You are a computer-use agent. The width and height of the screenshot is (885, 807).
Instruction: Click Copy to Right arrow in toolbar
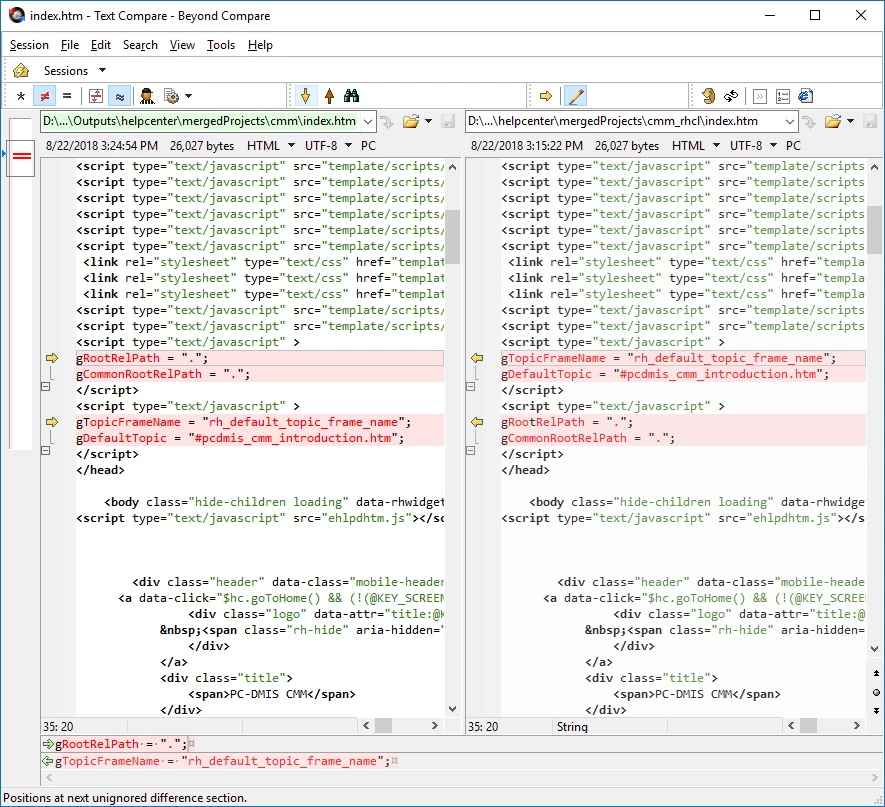click(546, 97)
